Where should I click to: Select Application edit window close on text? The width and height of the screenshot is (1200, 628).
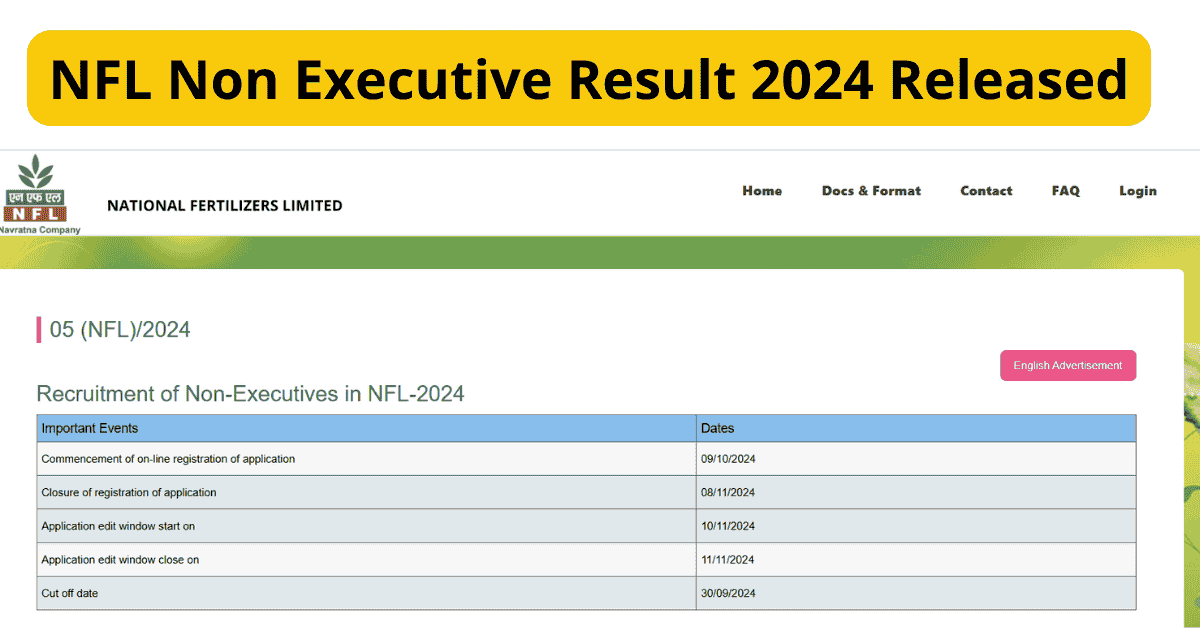coord(120,560)
